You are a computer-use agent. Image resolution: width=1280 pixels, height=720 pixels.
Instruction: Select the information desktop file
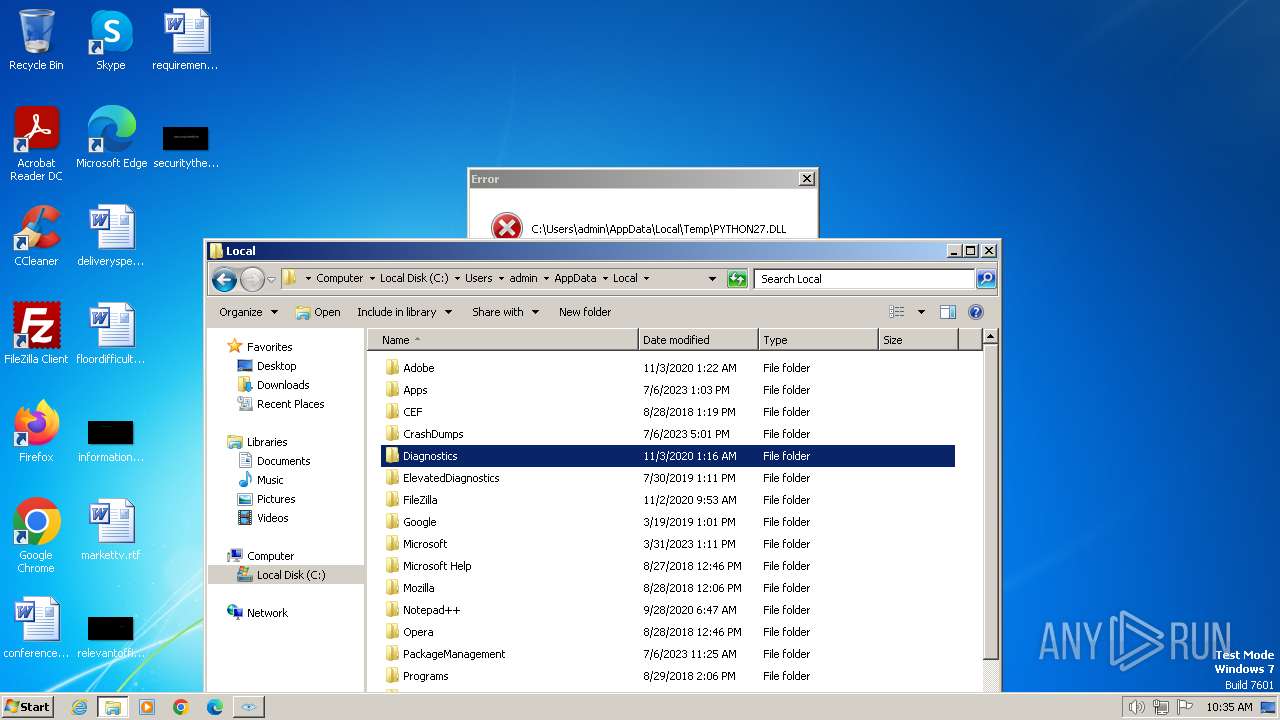[x=111, y=441]
